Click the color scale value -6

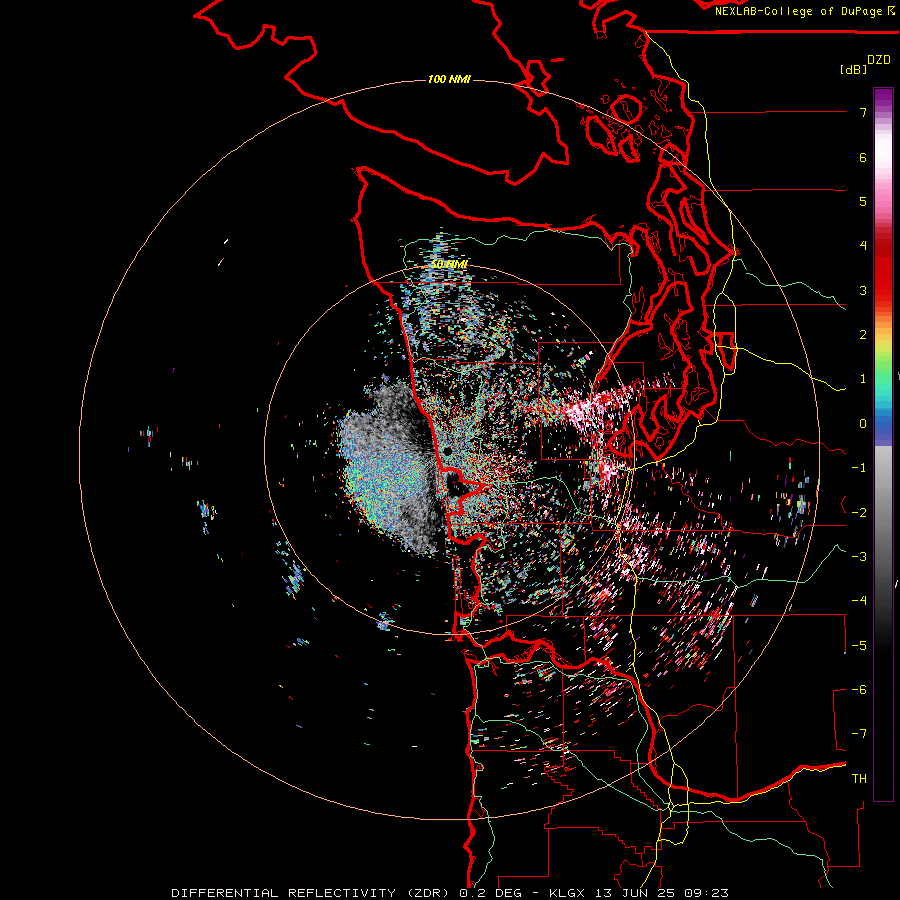coord(859,690)
